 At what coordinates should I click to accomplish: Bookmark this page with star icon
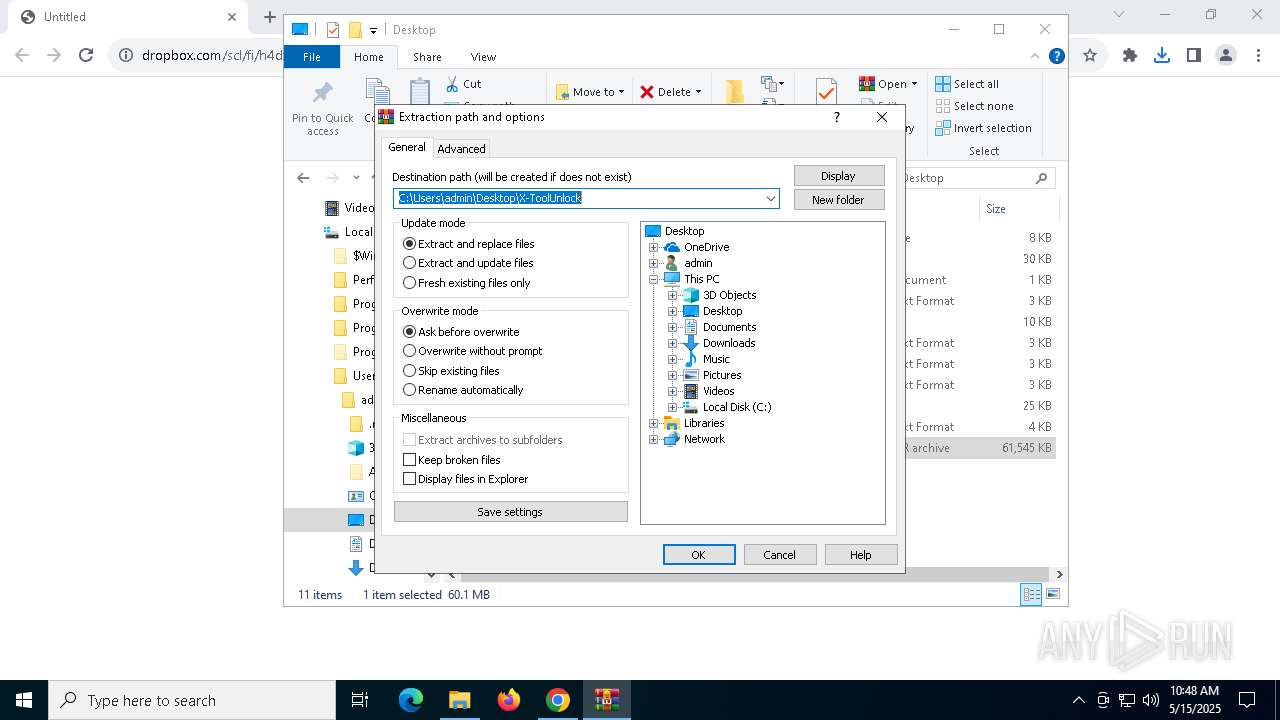(x=1090, y=56)
